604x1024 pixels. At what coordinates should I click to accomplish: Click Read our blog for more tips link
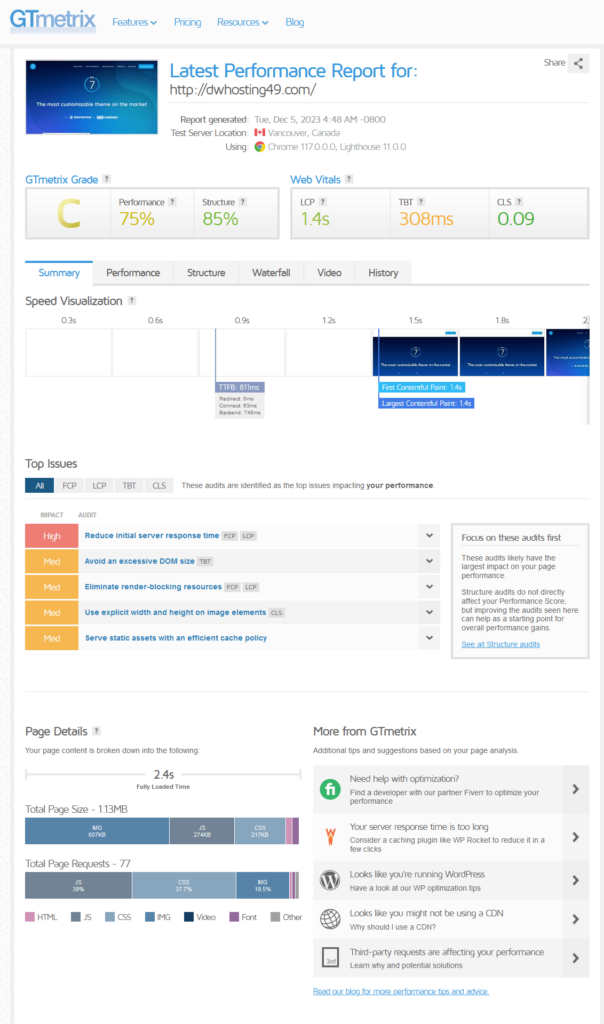click(401, 991)
